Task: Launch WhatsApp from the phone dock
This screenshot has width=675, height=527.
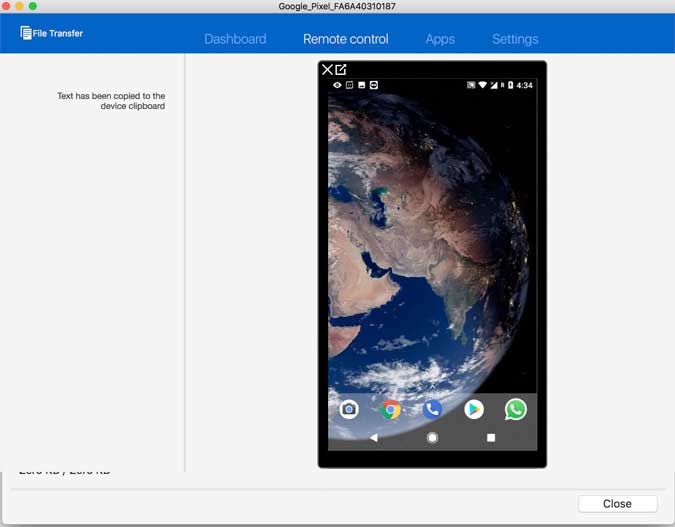Action: (x=515, y=409)
